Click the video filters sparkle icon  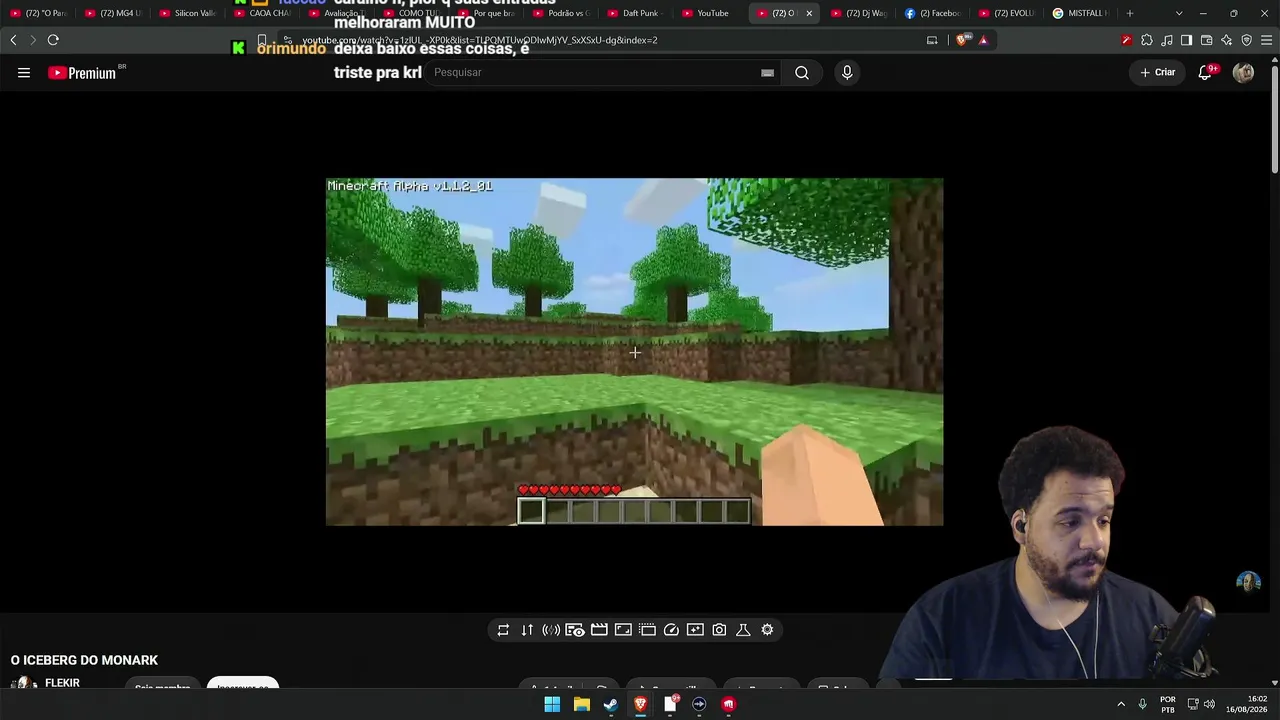695,630
